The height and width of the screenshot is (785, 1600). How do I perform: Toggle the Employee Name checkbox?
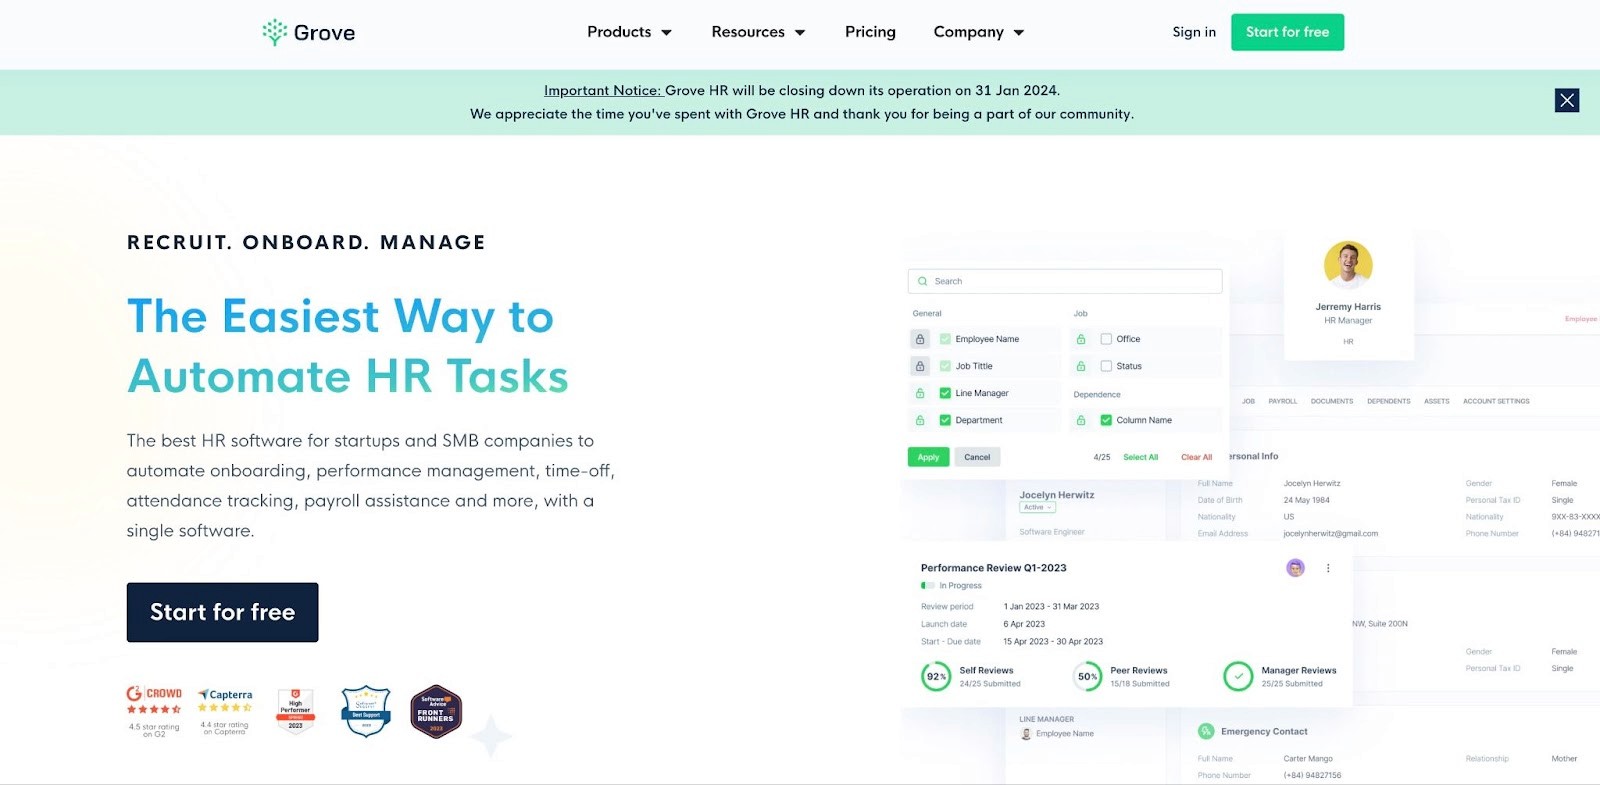coord(945,339)
